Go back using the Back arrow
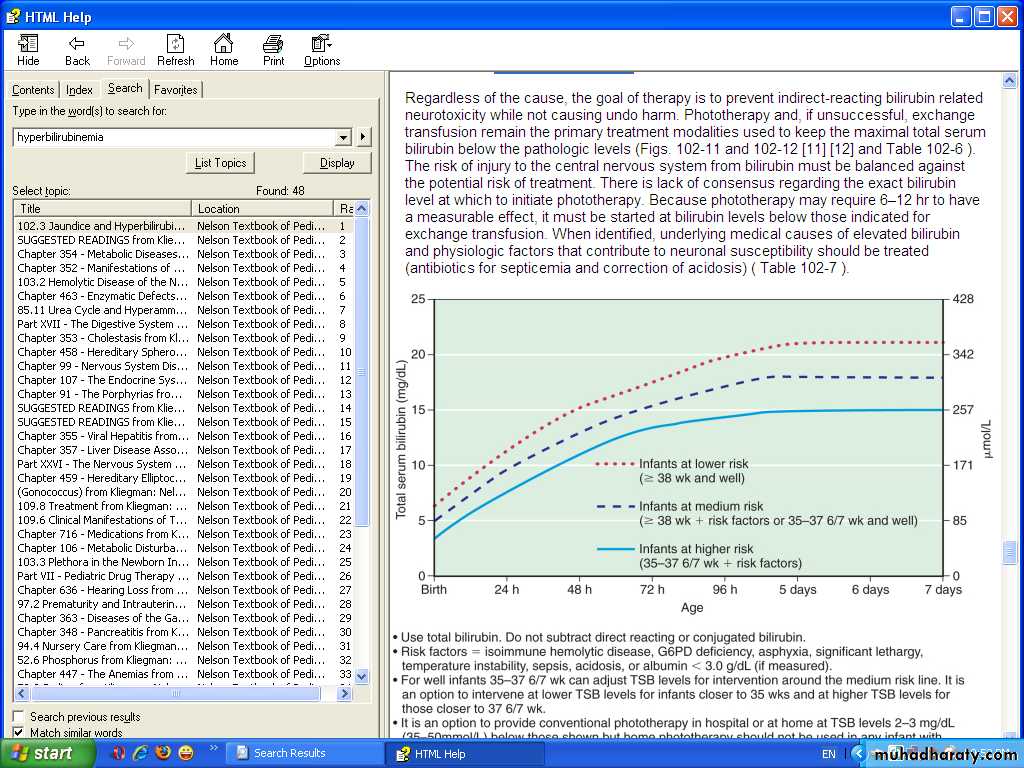1024x768 pixels. pyautogui.click(x=77, y=50)
